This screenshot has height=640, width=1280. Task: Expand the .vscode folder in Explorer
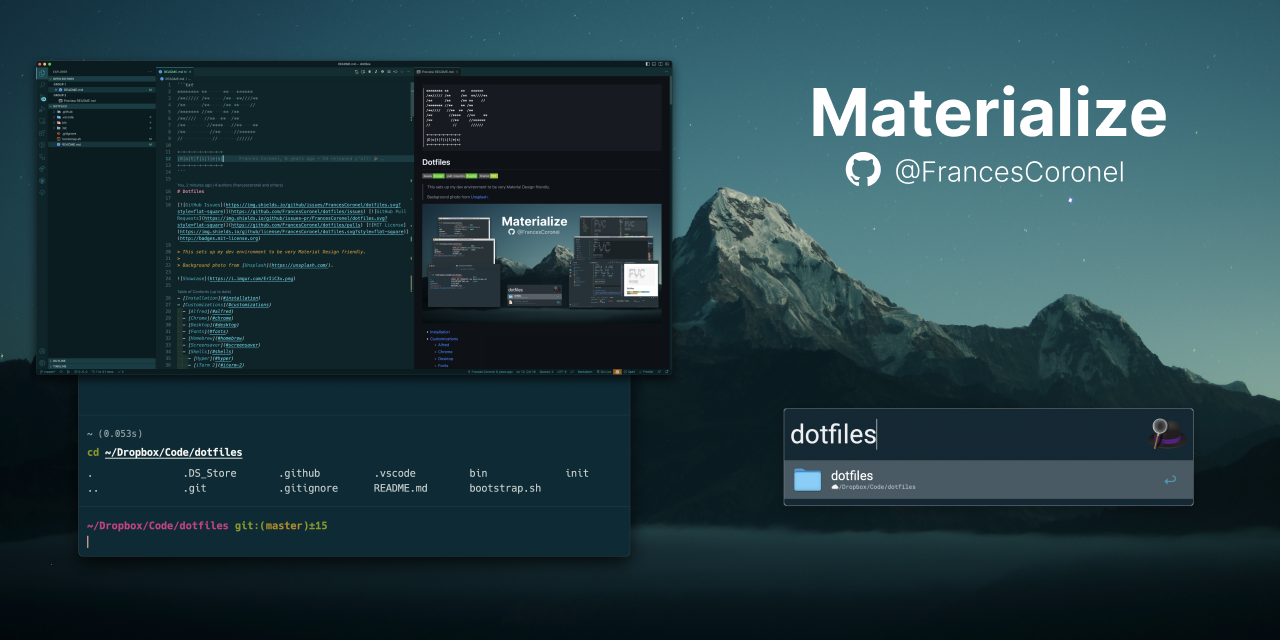coord(101,117)
